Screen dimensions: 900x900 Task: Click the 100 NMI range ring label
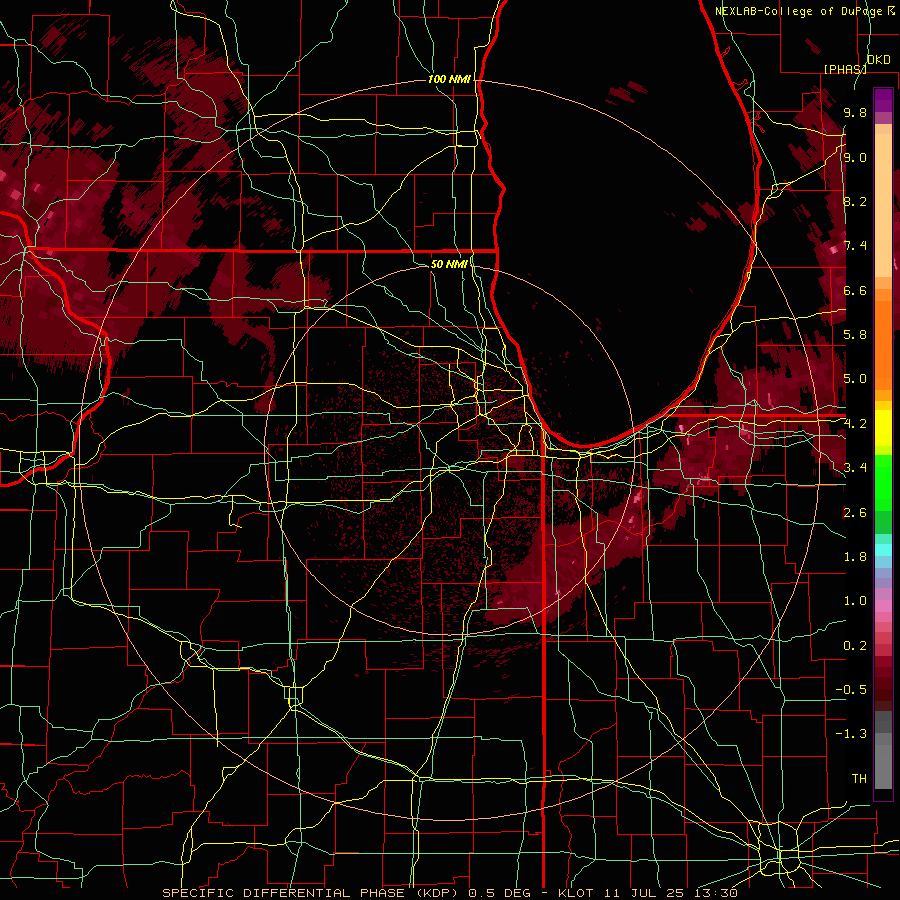point(449,79)
